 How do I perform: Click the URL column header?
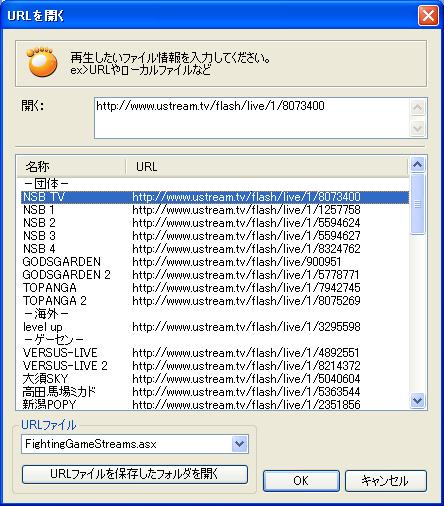tap(267, 166)
